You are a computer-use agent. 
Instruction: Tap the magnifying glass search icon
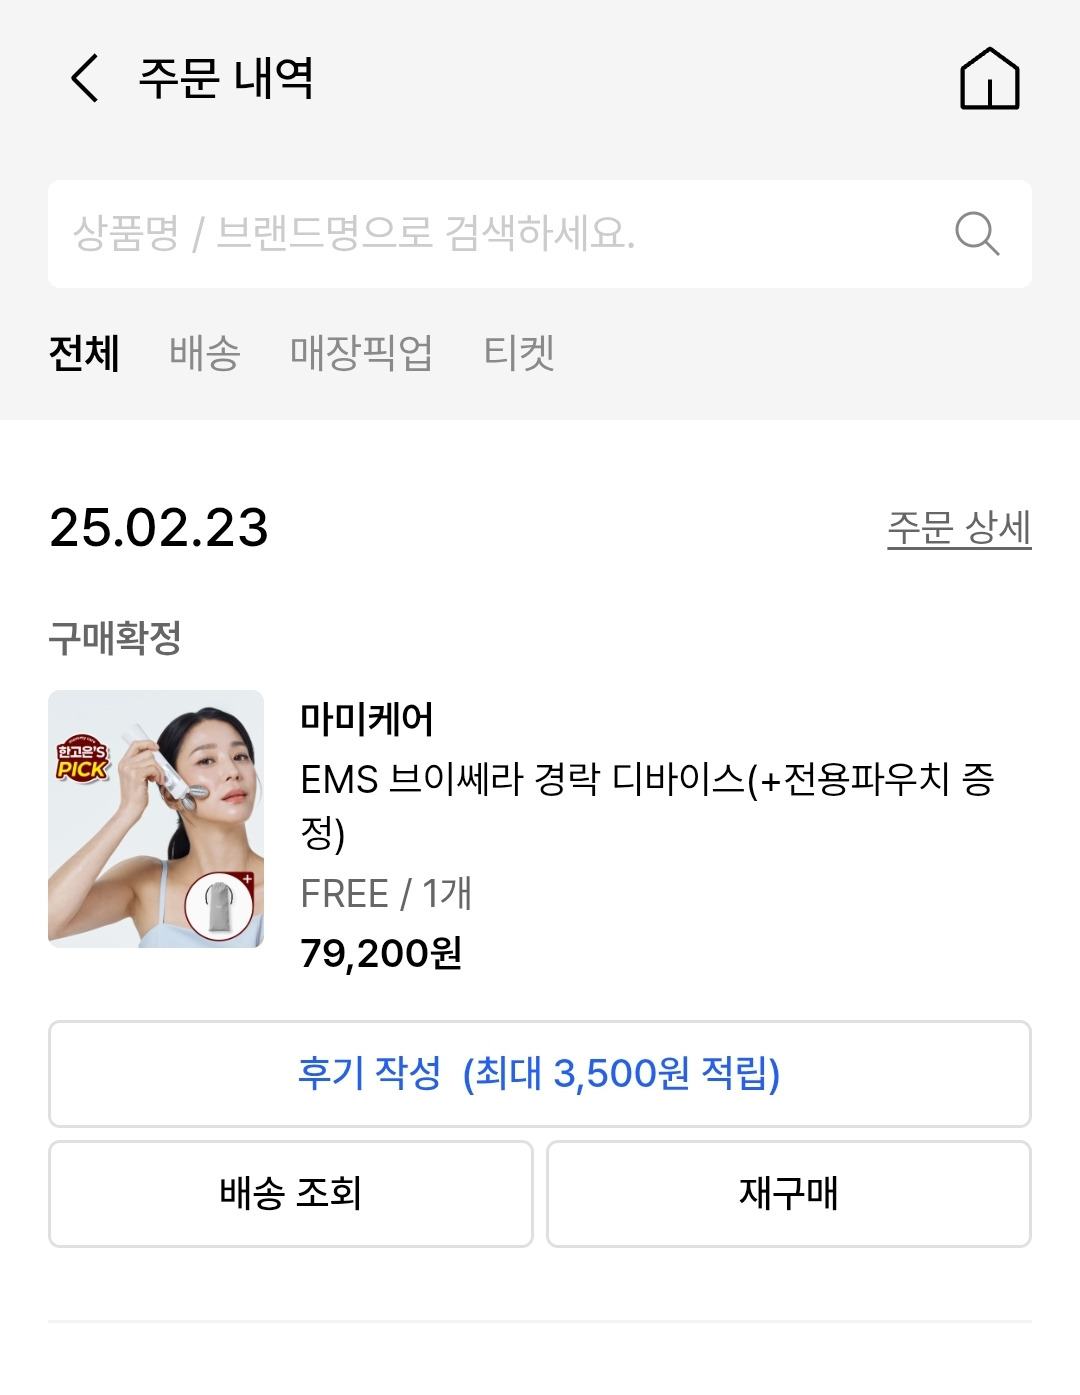pyautogui.click(x=976, y=234)
